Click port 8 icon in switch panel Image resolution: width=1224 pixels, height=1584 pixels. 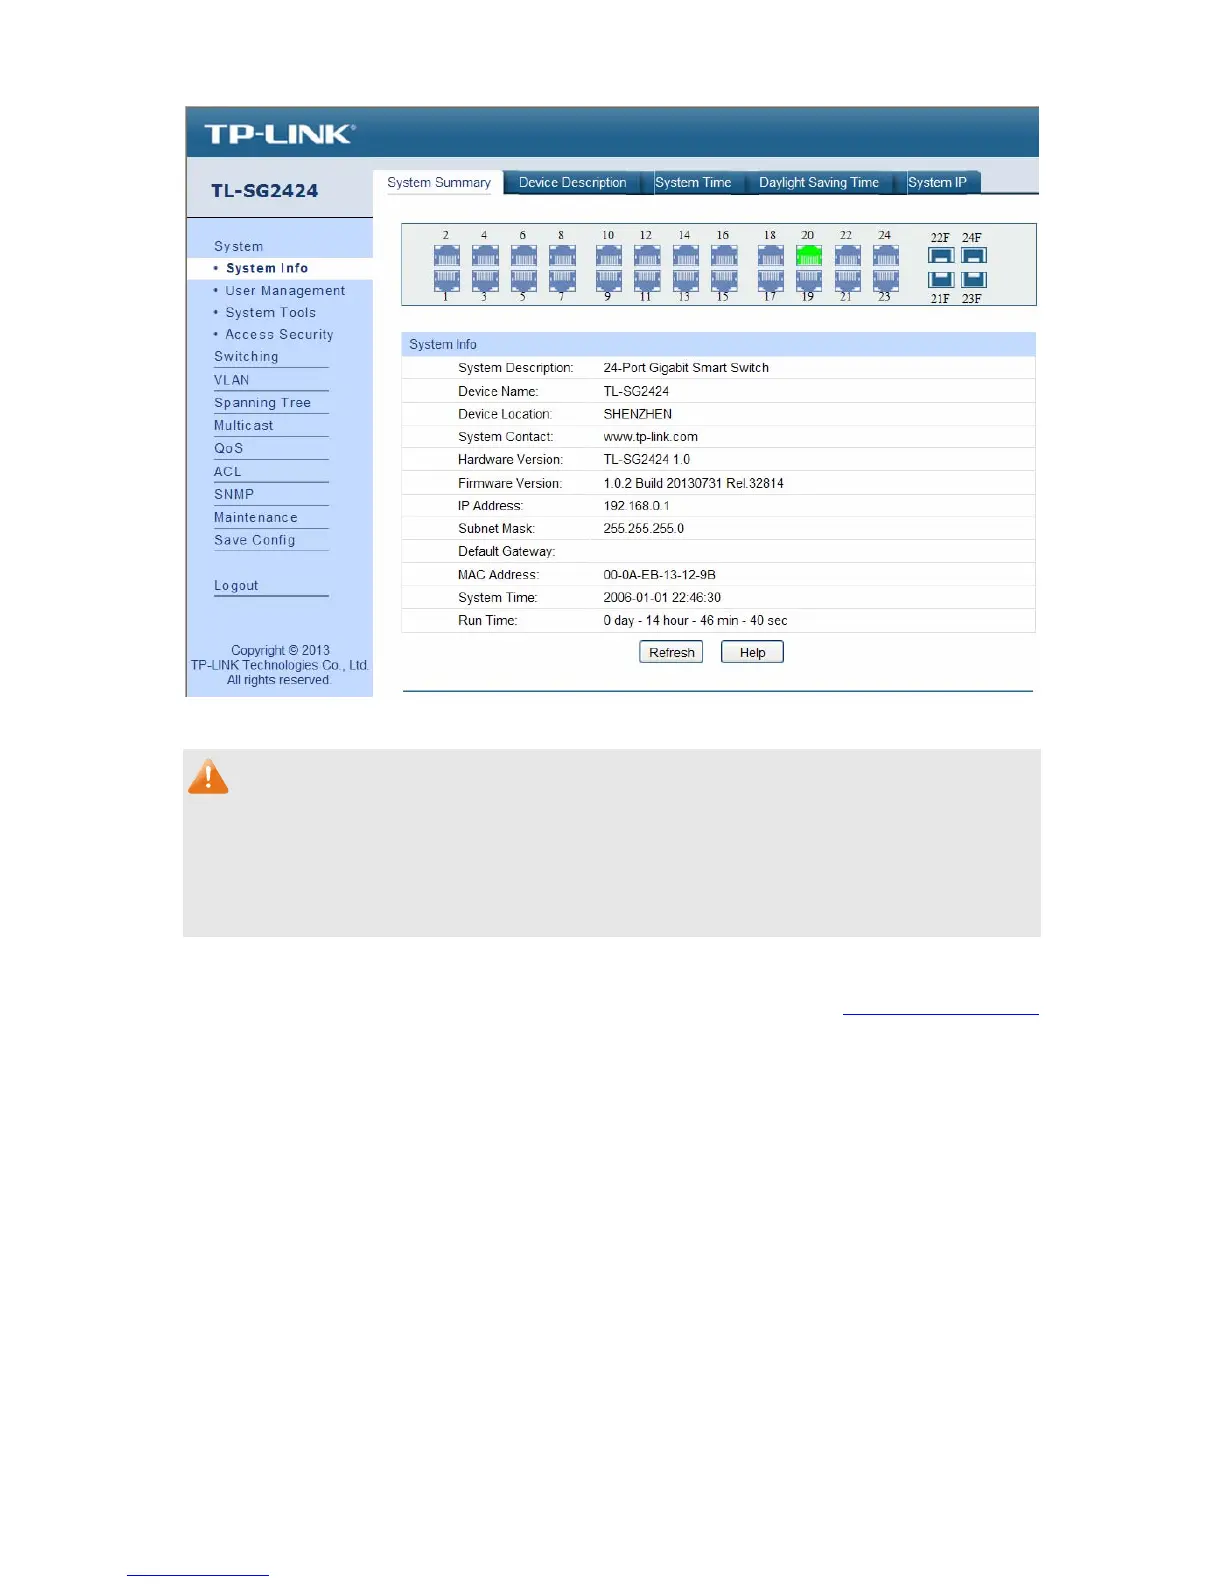point(562,256)
